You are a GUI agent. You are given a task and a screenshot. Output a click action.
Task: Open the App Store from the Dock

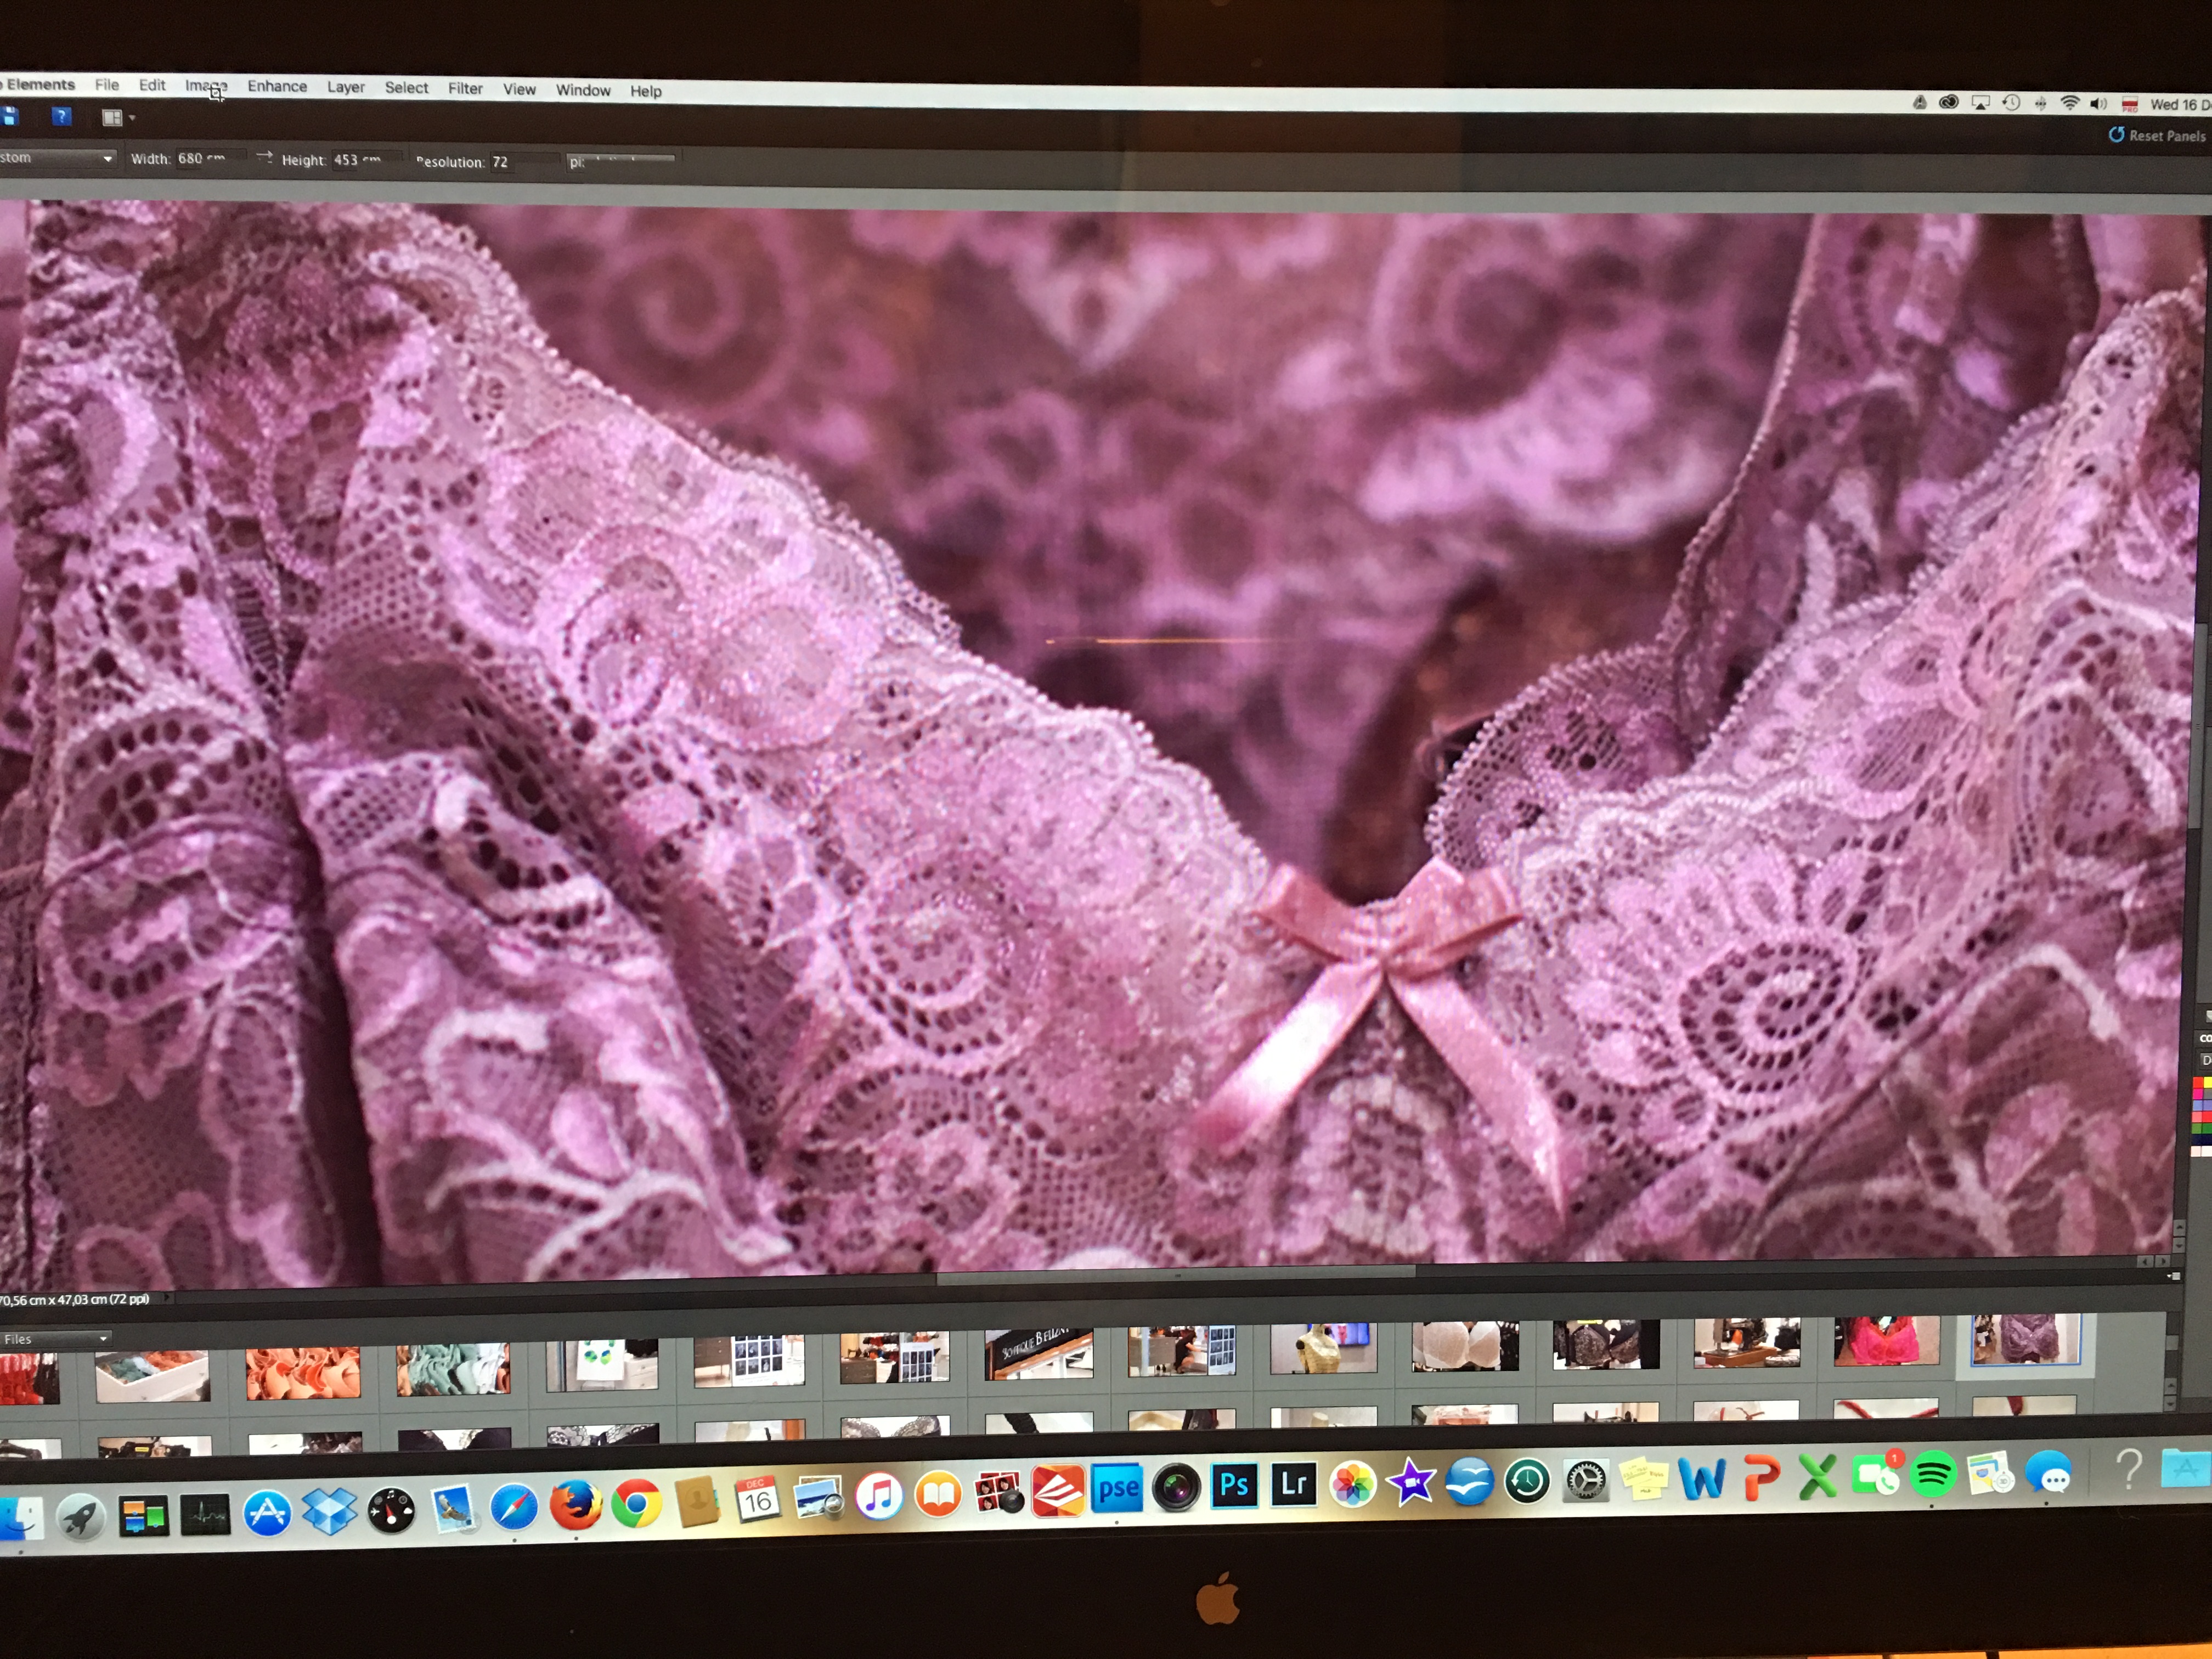click(x=267, y=1513)
